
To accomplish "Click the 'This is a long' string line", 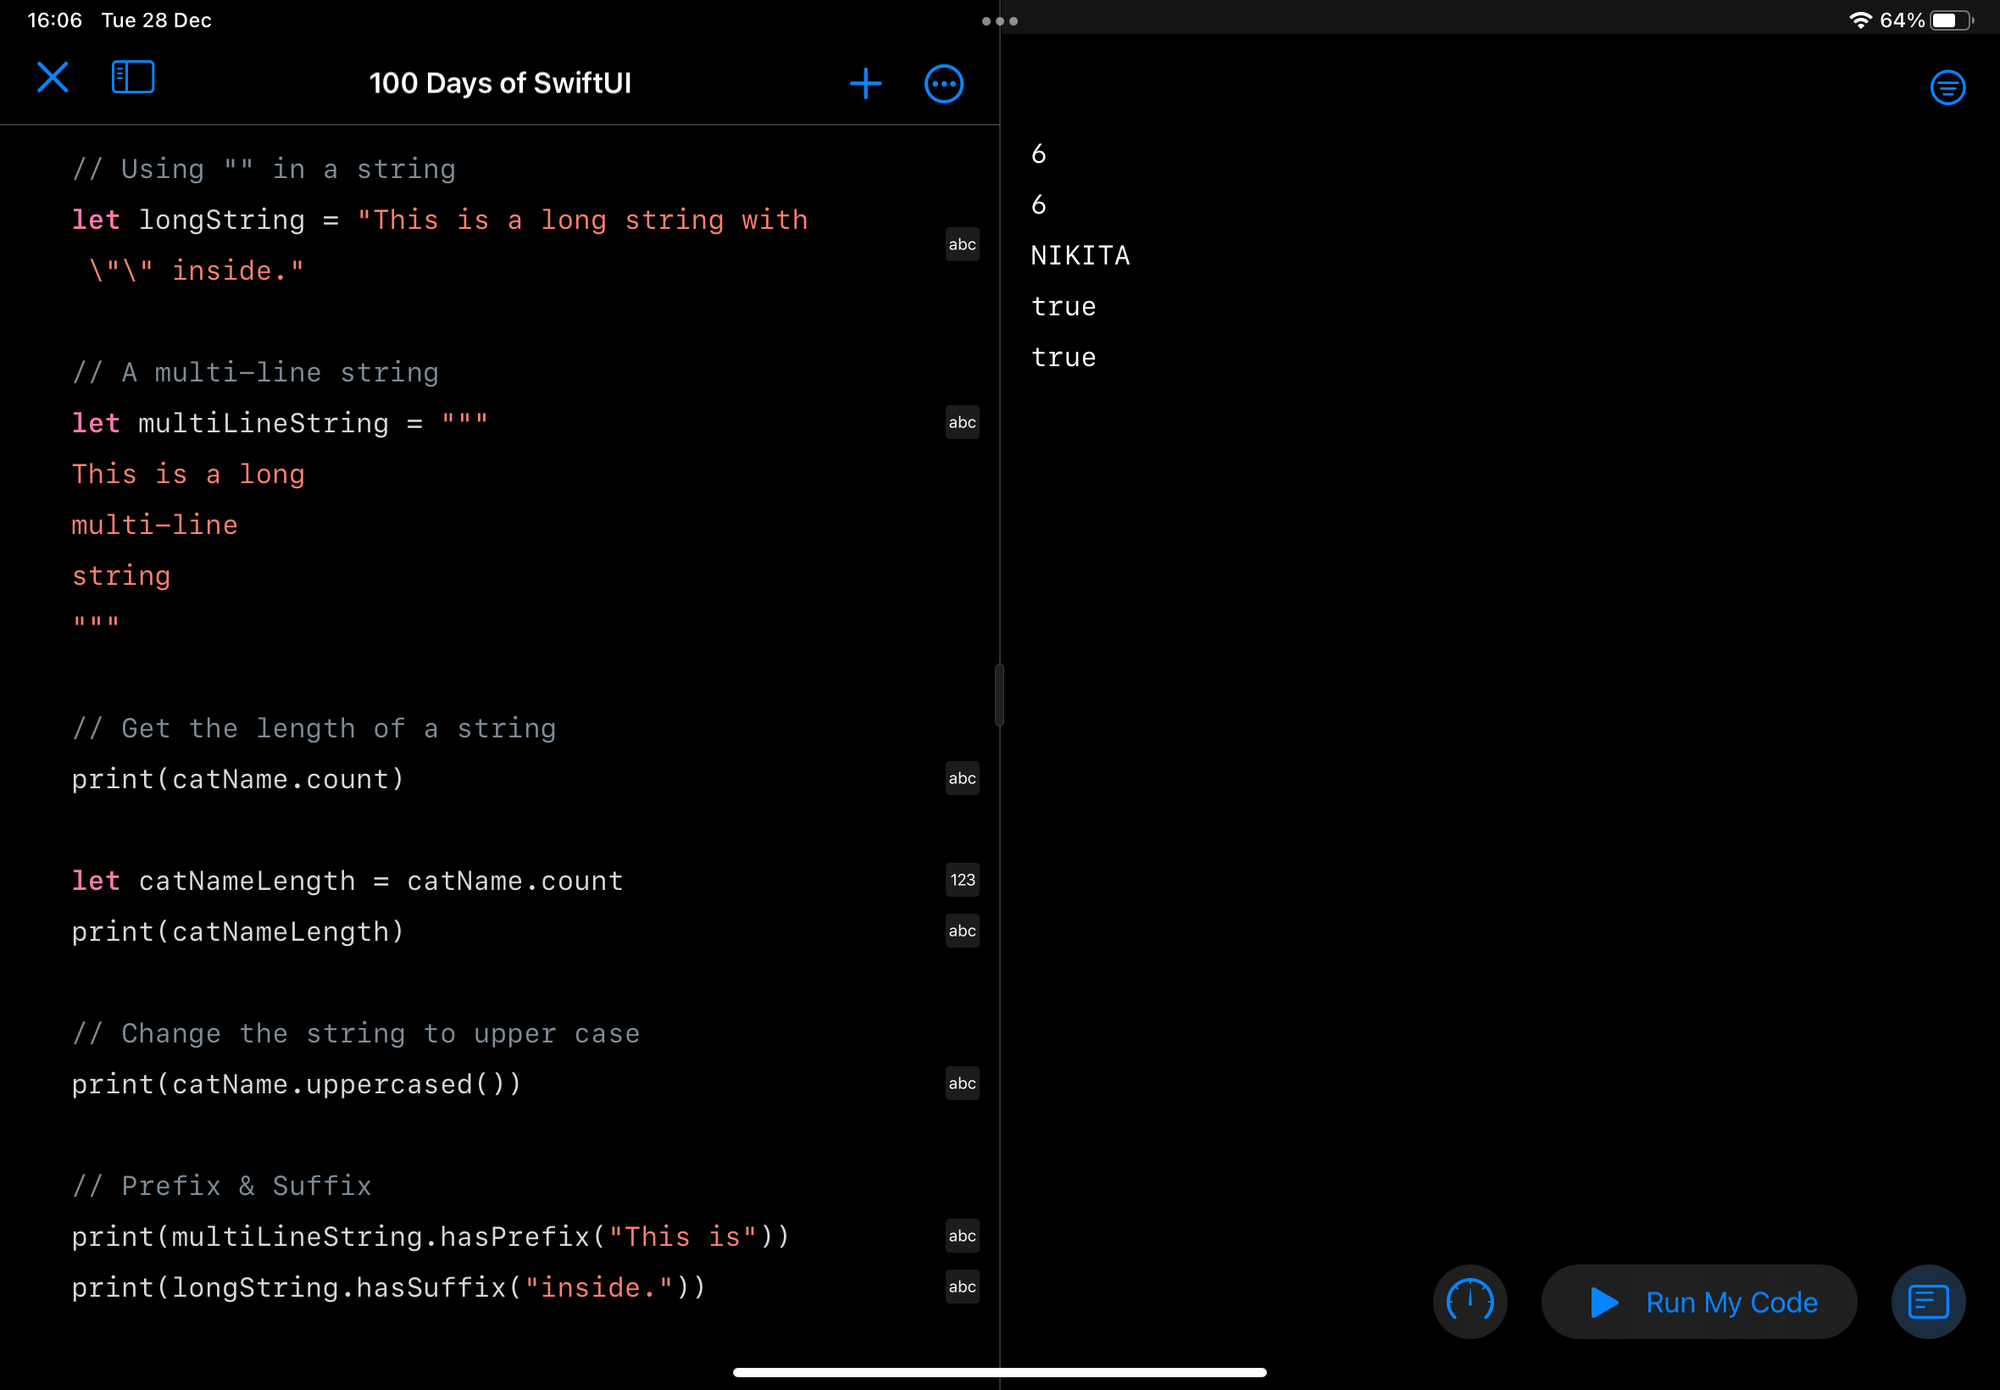I will pos(188,474).
